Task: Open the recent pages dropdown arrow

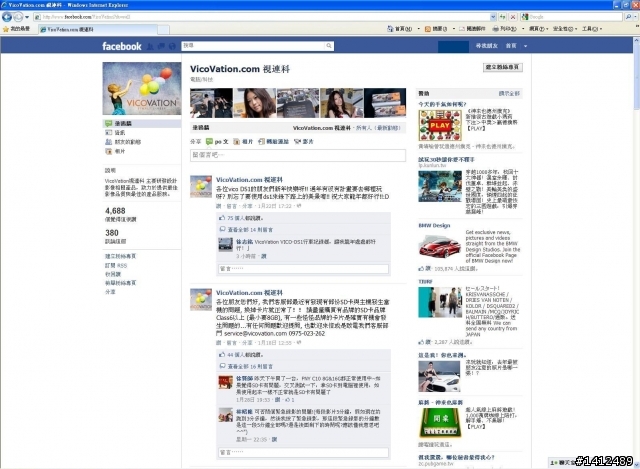Action: click(x=27, y=17)
